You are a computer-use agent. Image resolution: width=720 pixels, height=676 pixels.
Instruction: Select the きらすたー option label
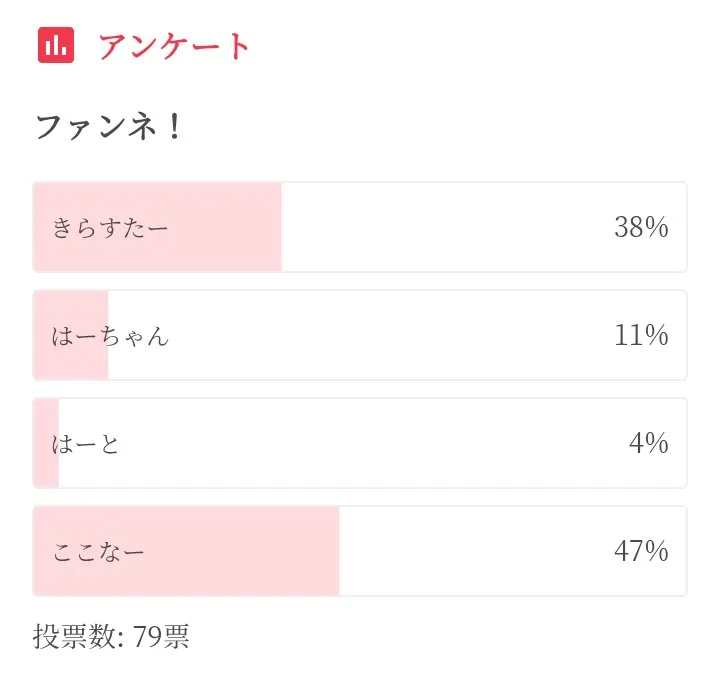tap(110, 228)
